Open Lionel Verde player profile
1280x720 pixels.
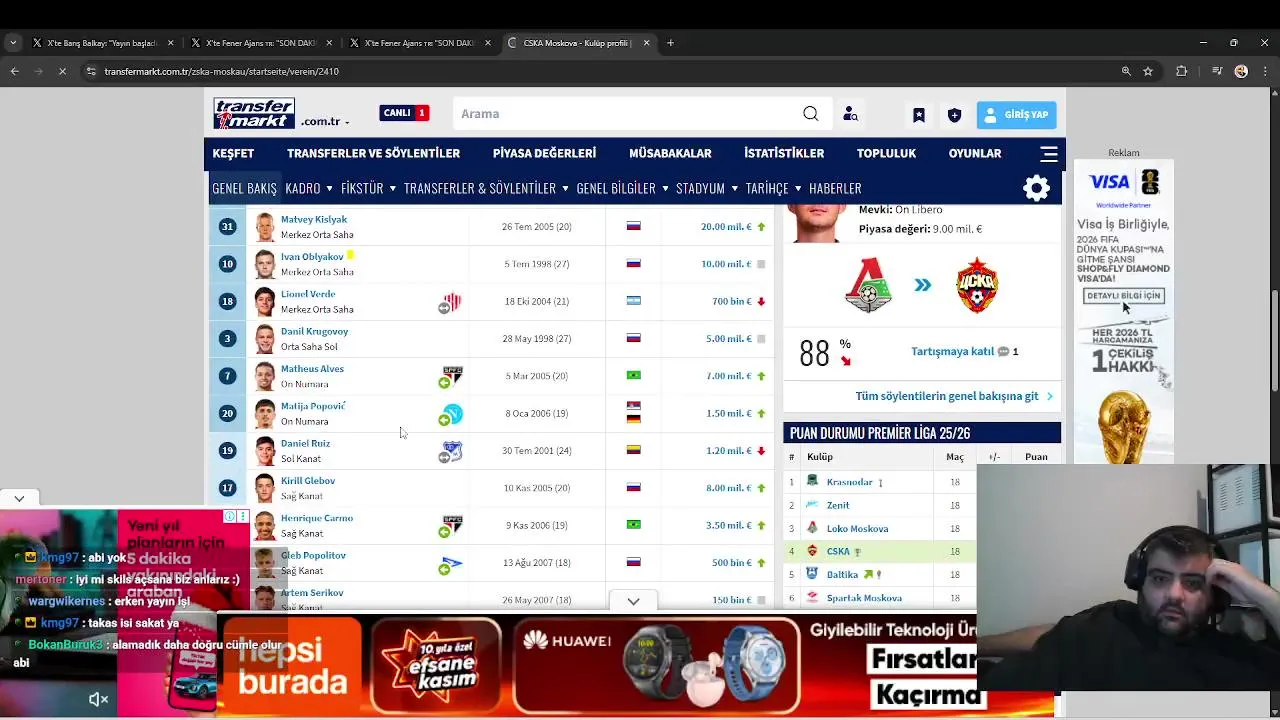click(x=308, y=294)
